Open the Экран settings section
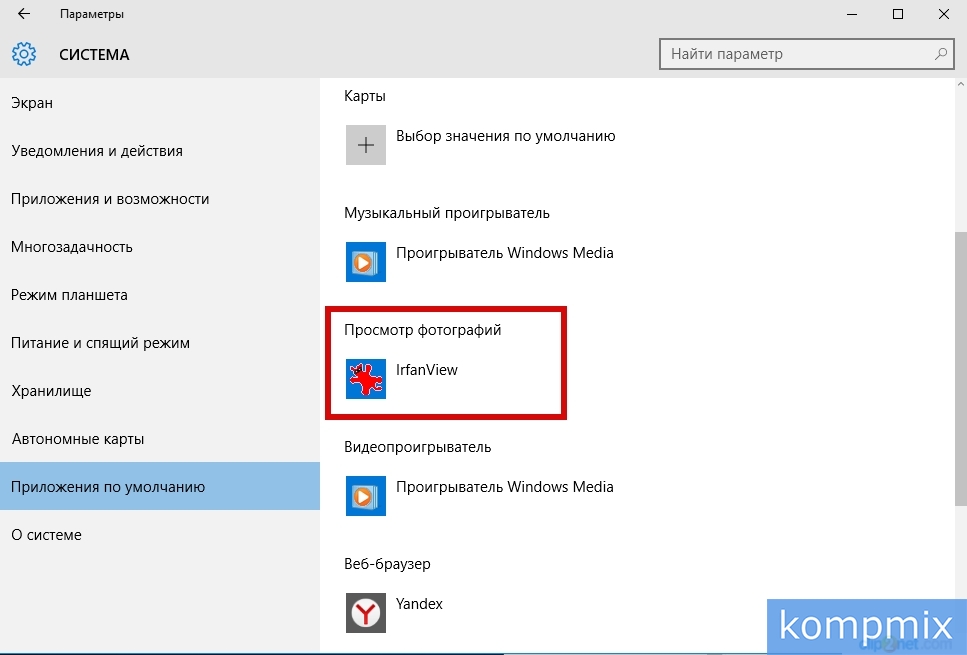967x655 pixels. [160, 103]
